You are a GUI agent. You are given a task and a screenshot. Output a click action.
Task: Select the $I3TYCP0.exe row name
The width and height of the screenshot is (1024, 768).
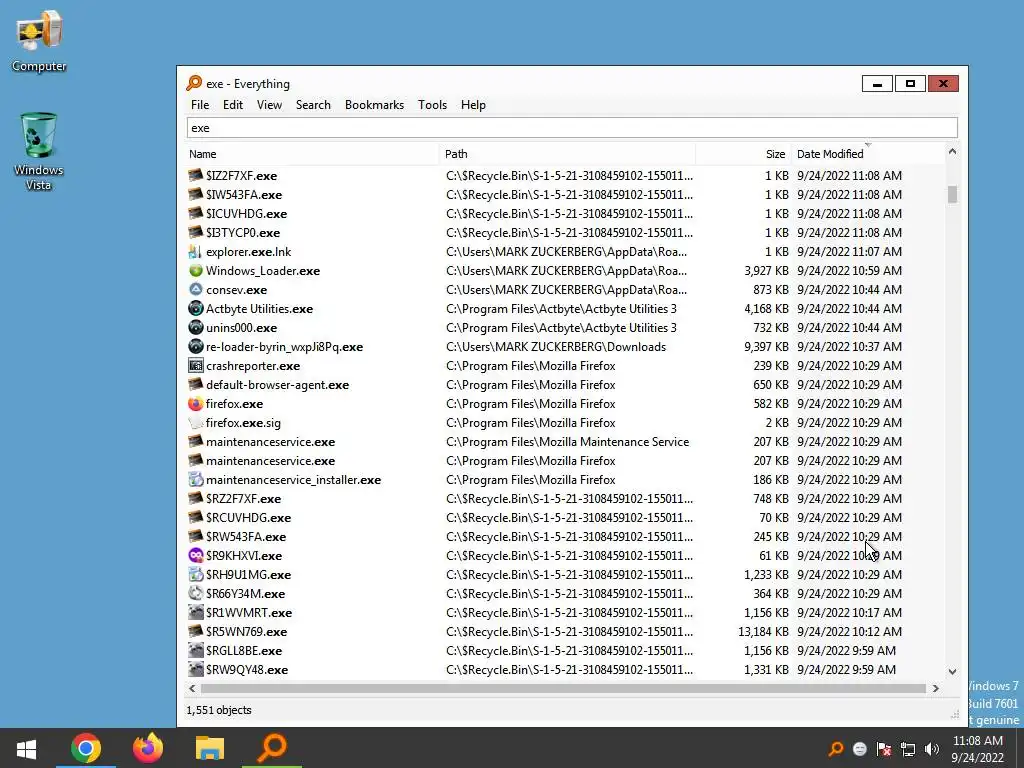(243, 232)
